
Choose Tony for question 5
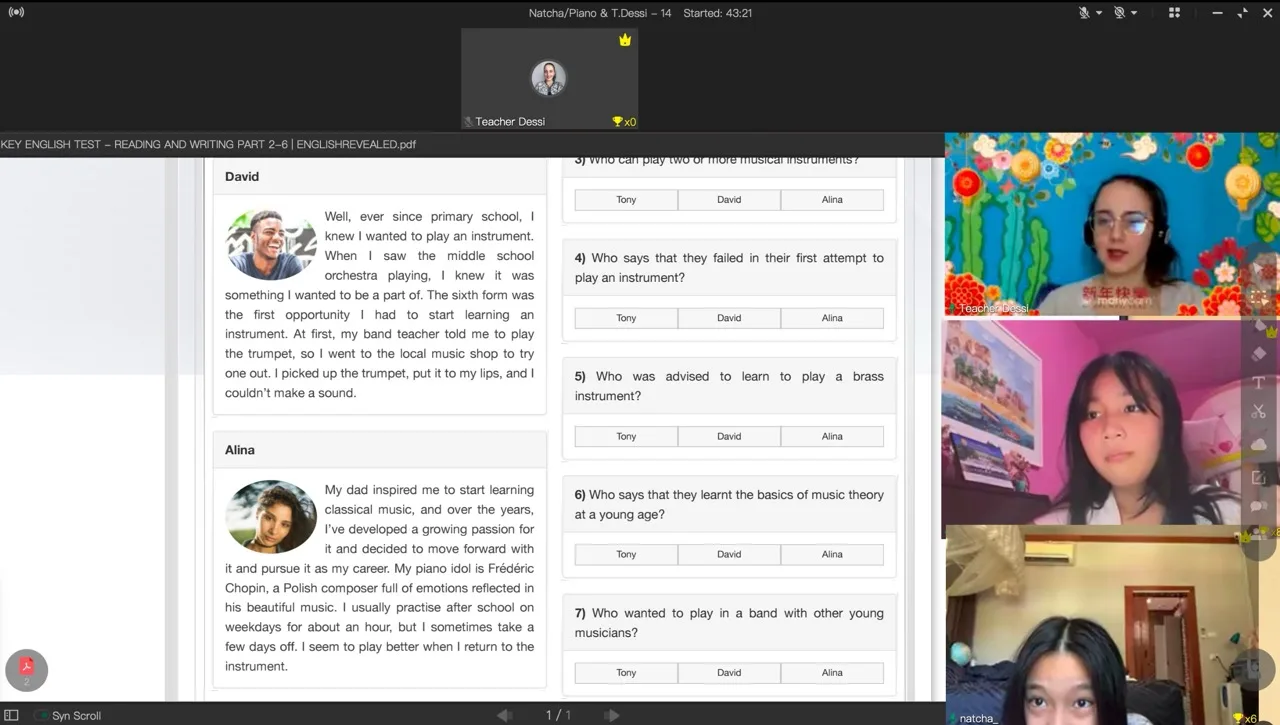pos(626,436)
